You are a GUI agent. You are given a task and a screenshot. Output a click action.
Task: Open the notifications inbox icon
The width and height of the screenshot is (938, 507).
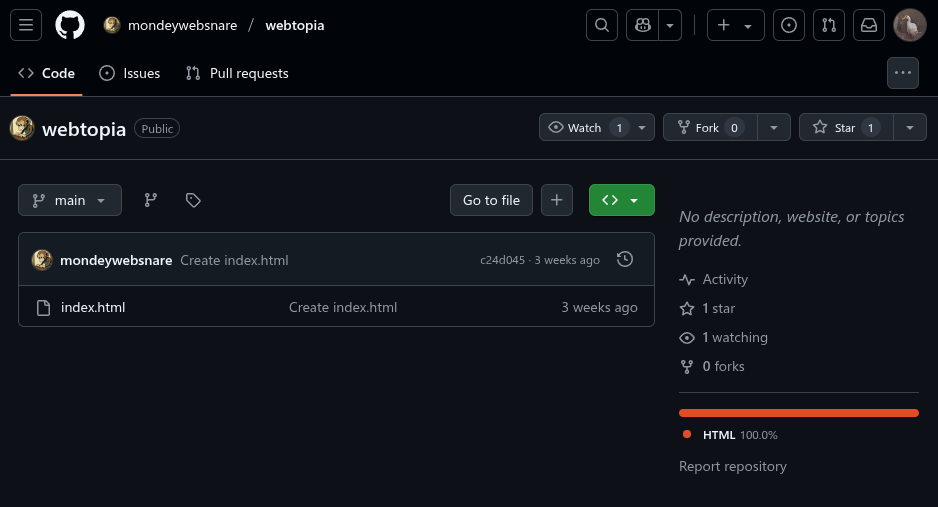pyautogui.click(x=869, y=25)
